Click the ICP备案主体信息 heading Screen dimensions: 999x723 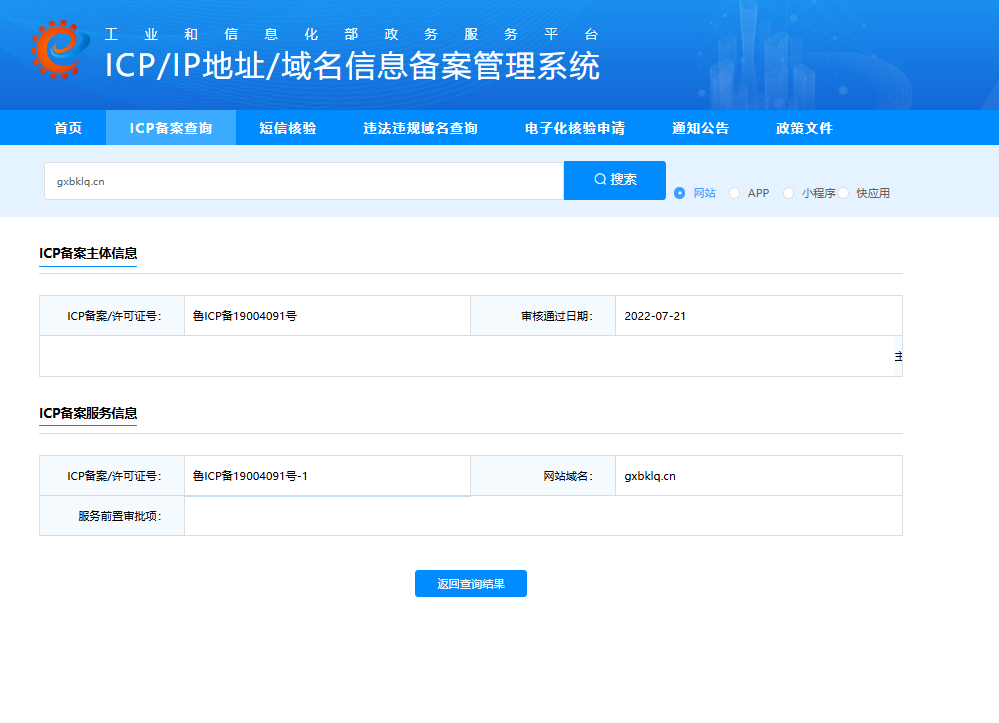click(88, 254)
